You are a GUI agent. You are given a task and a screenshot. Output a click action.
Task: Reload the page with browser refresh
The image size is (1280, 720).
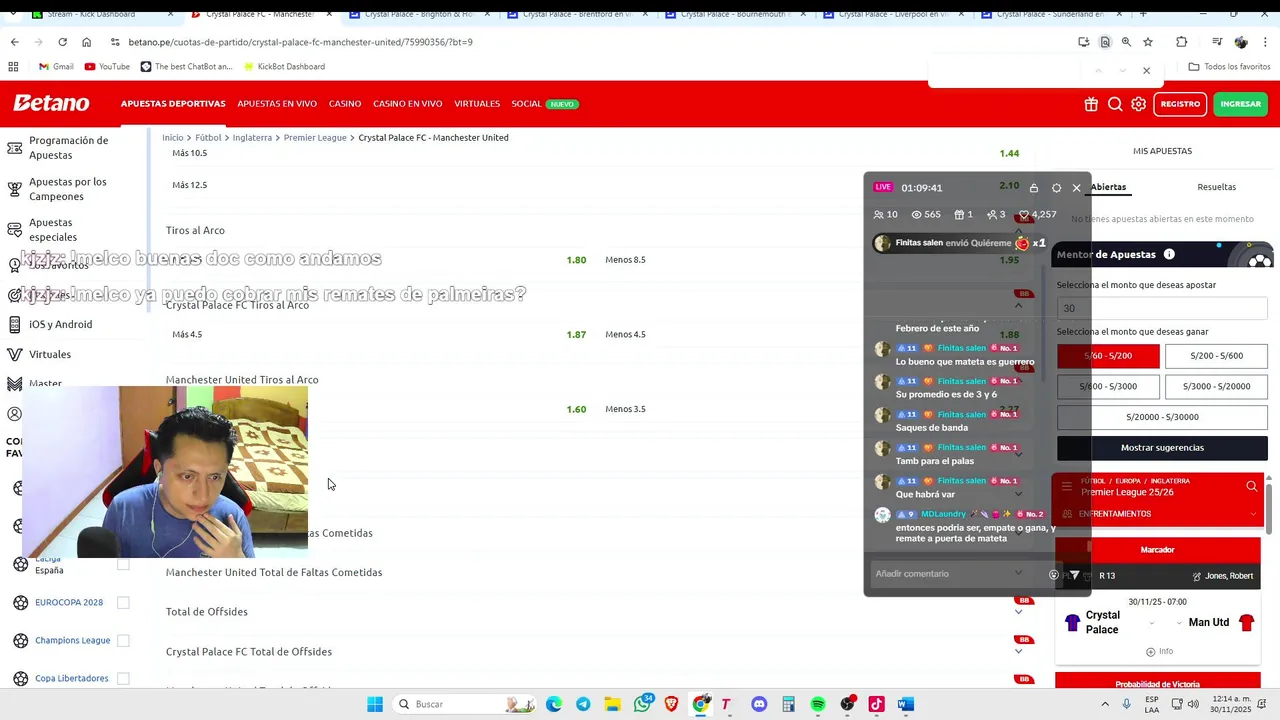coord(62,42)
